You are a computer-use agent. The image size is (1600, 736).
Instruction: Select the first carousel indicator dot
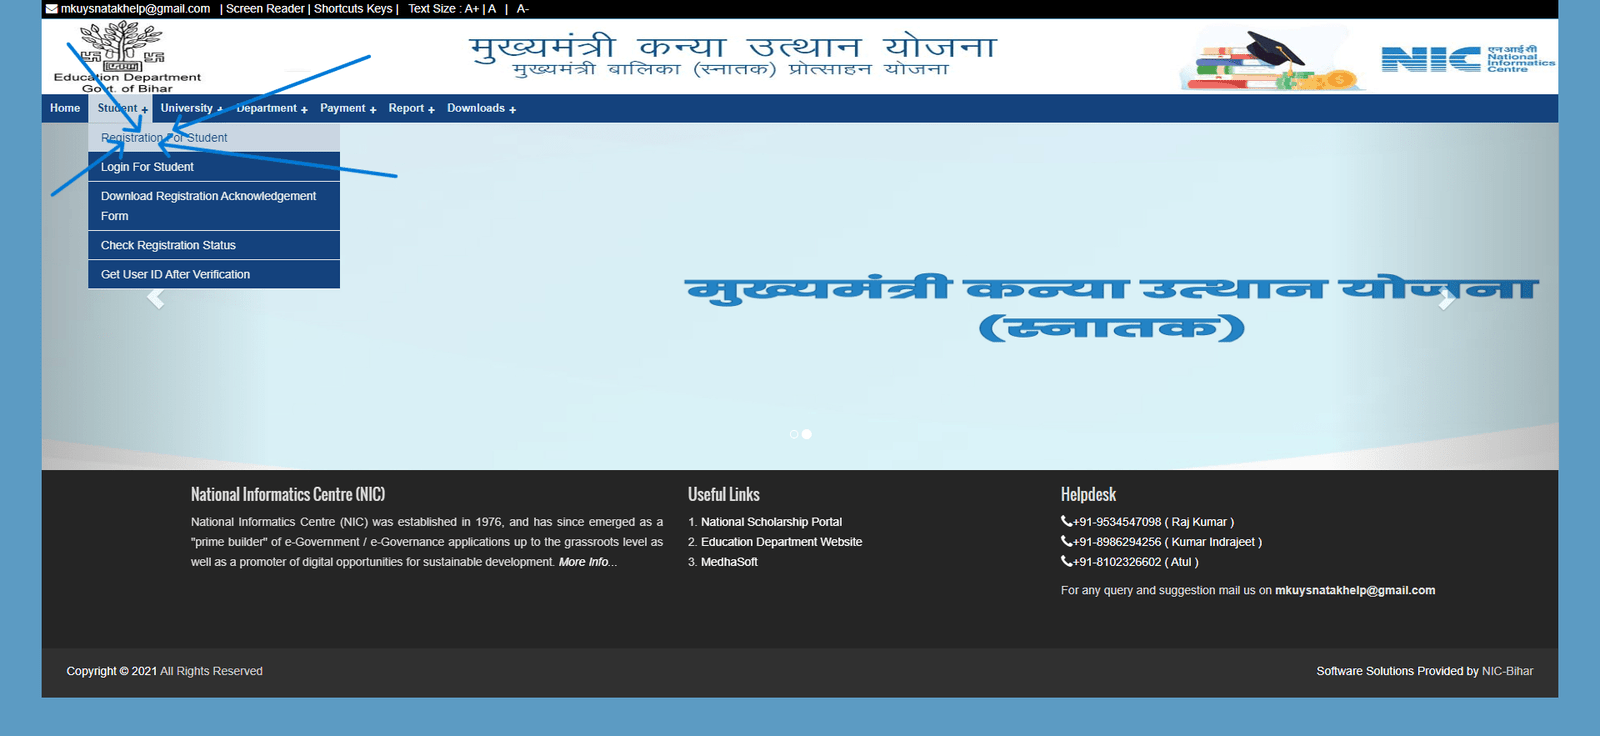(x=794, y=434)
